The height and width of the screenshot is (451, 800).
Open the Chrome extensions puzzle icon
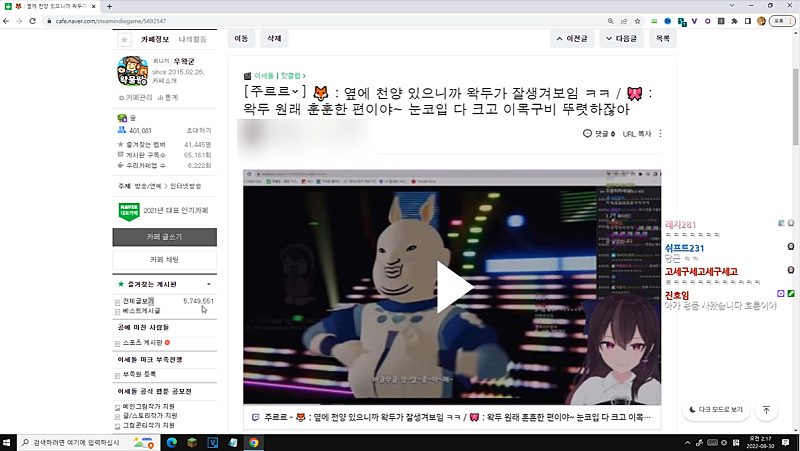coord(733,20)
